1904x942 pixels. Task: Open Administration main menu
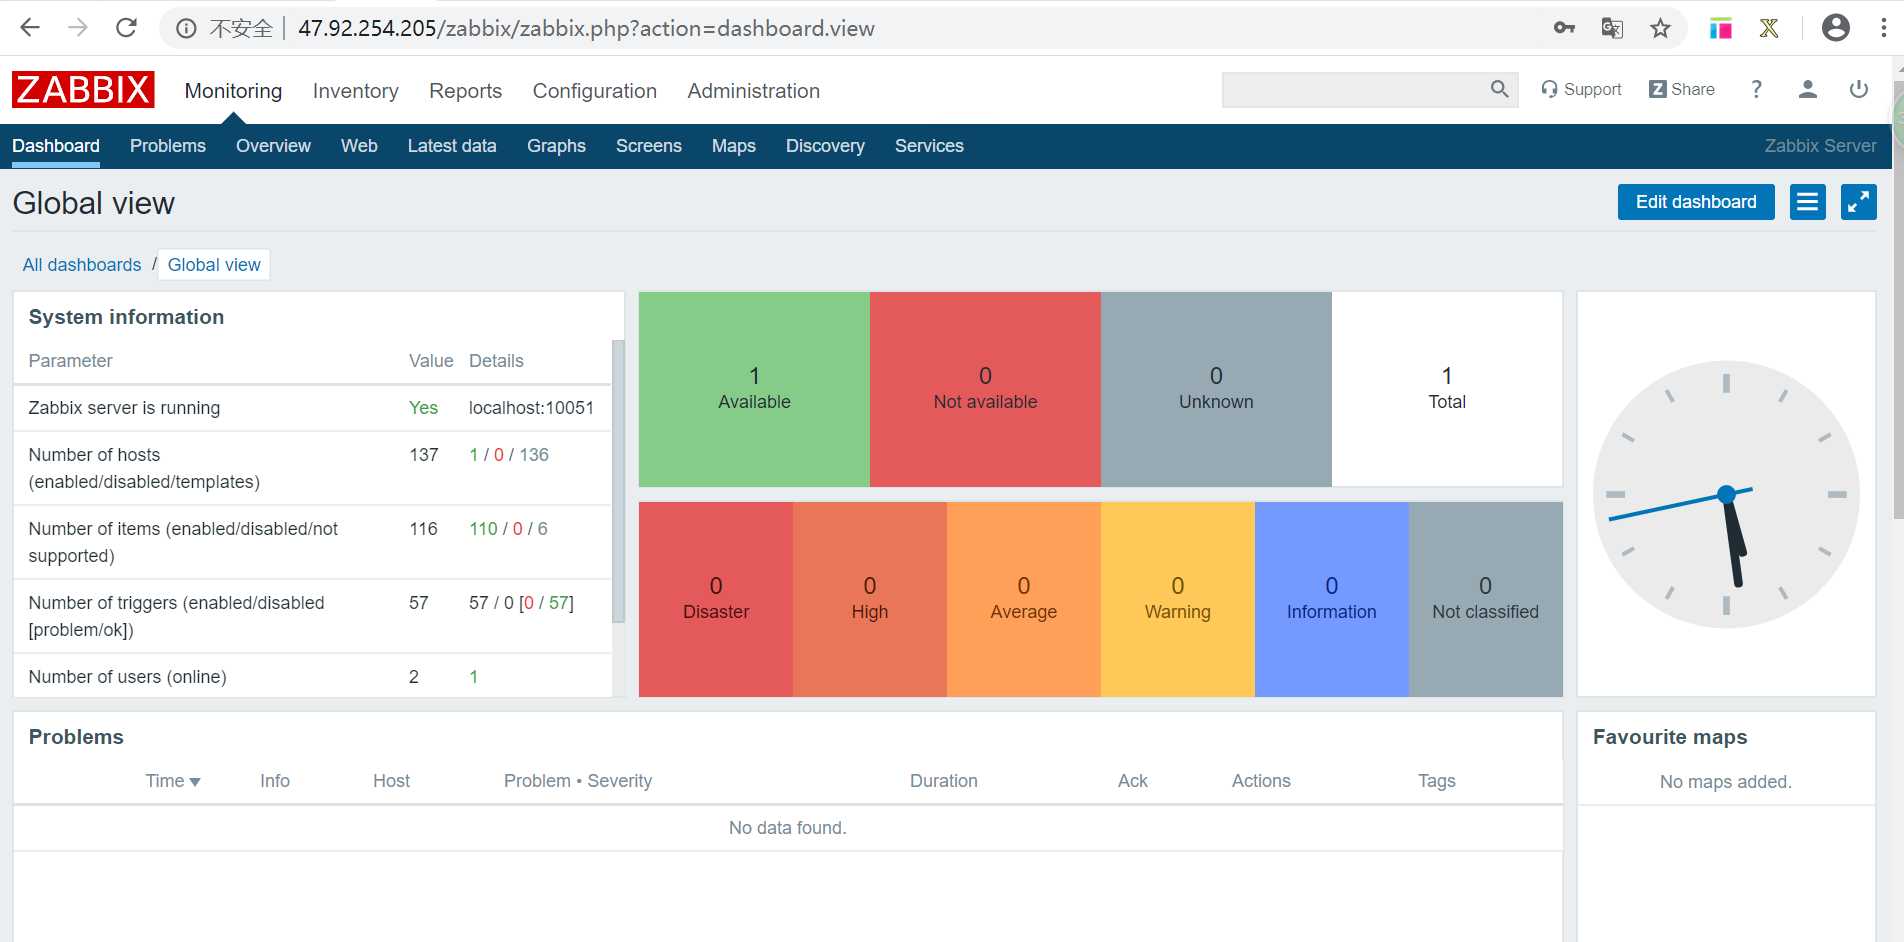click(753, 91)
